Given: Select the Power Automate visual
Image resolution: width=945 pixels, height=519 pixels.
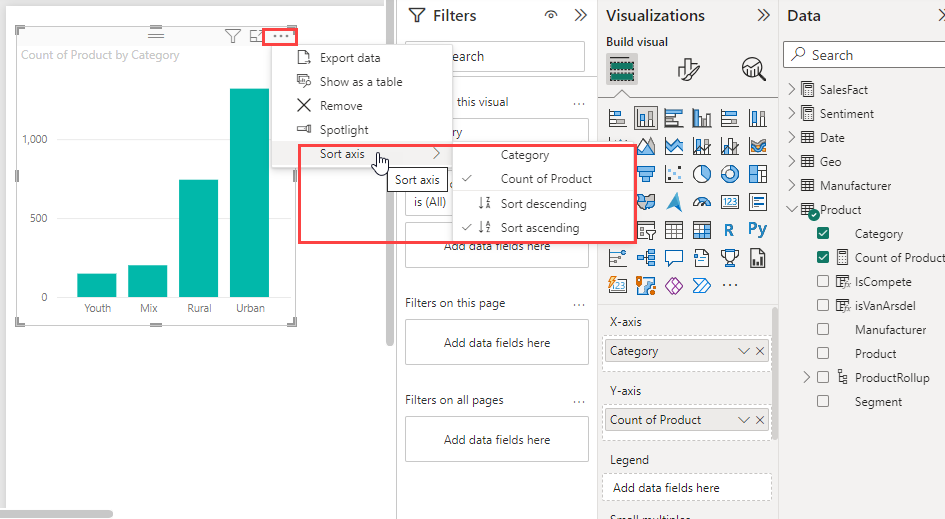Looking at the screenshot, I should [x=702, y=286].
